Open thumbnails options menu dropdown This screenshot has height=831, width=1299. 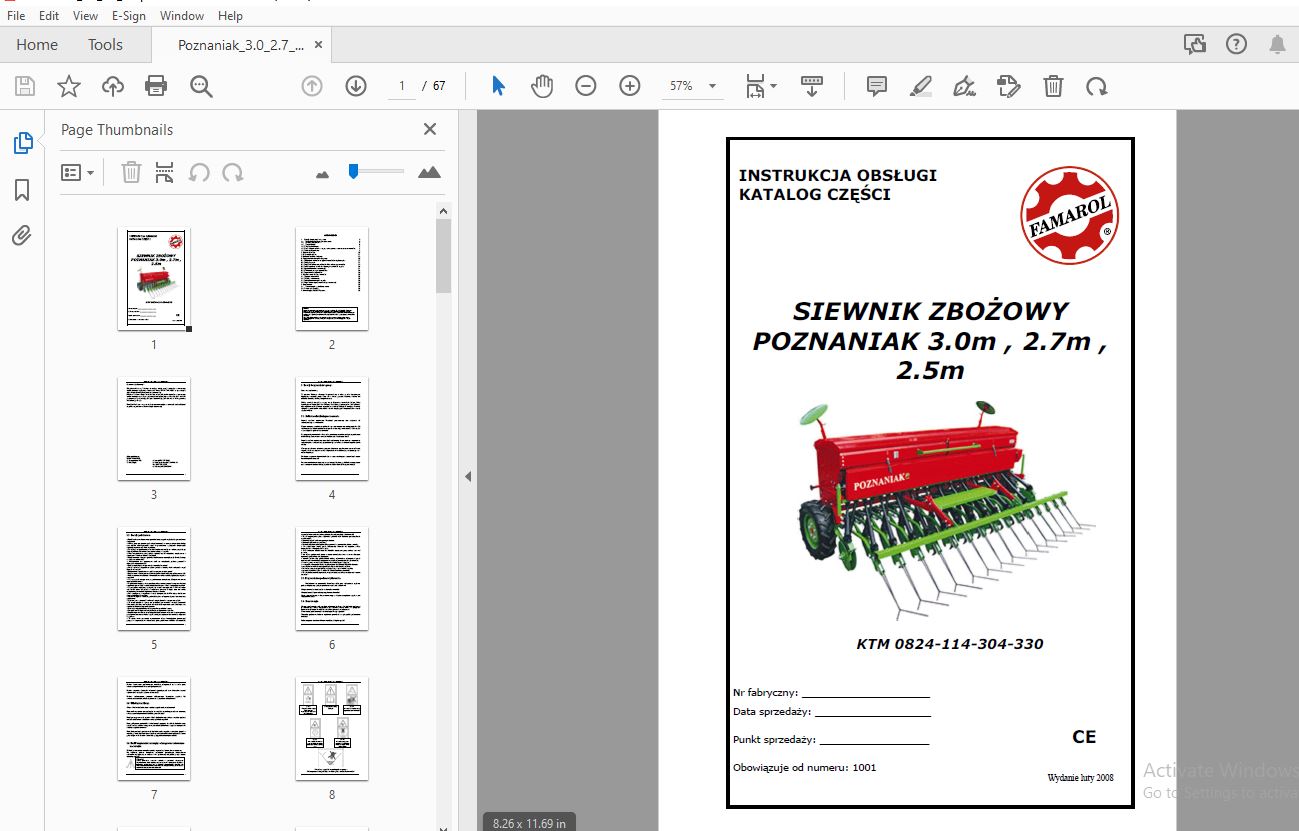click(x=78, y=172)
